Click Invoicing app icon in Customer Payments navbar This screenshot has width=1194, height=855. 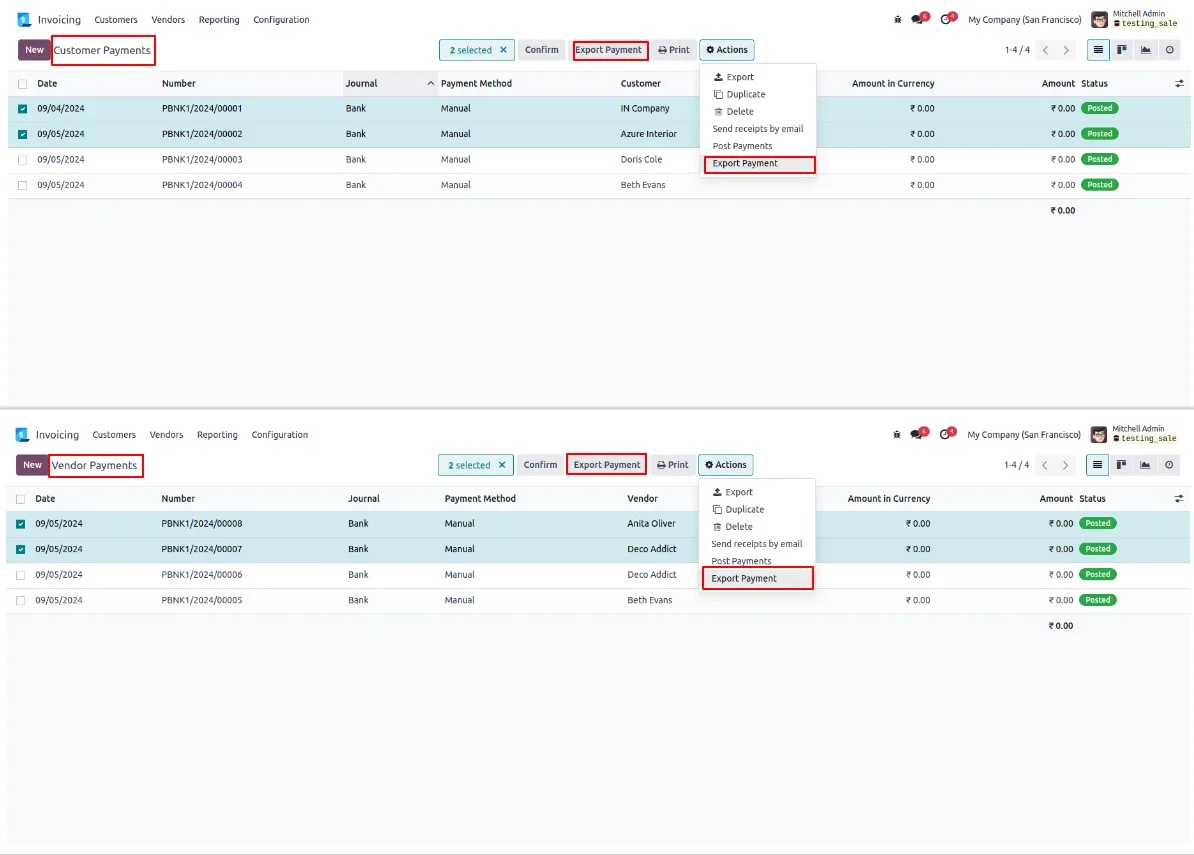[x=24, y=20]
